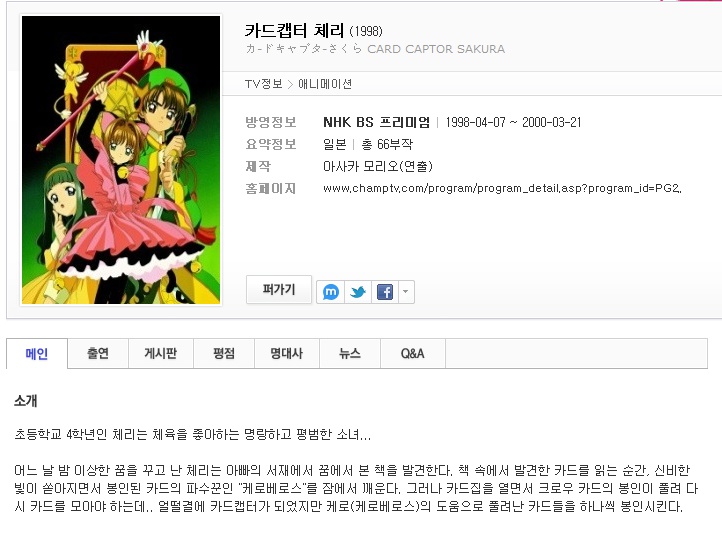Open the 게시판 tab
Image resolution: width=722 pixels, height=543 pixels.
pyautogui.click(x=161, y=354)
